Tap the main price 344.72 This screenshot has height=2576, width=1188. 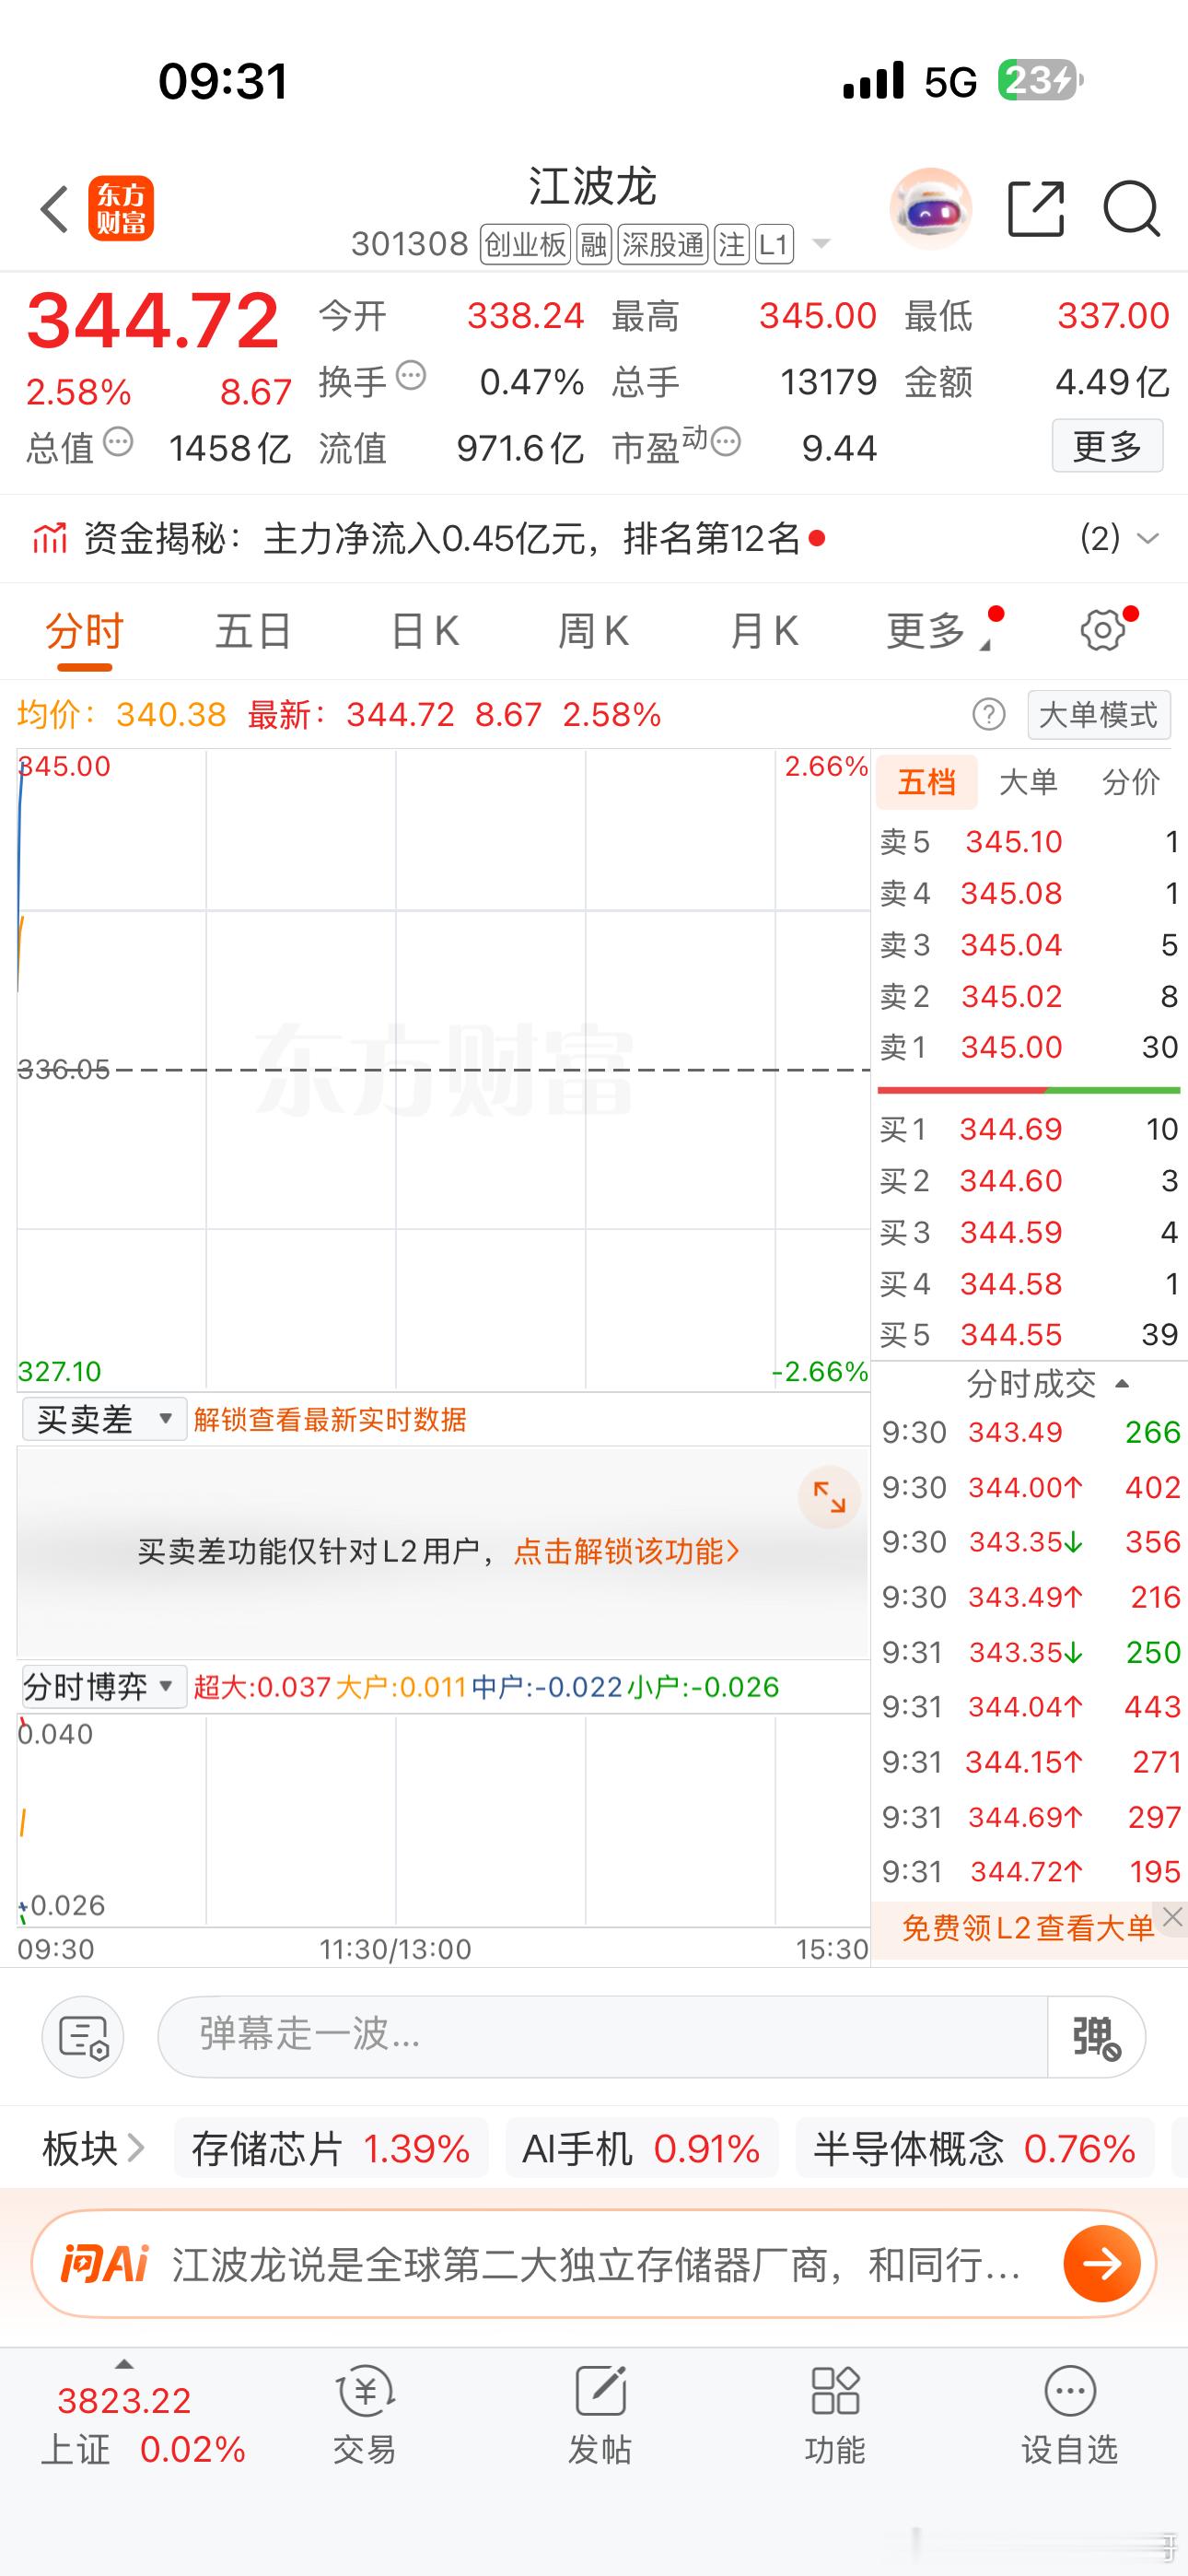[x=153, y=320]
